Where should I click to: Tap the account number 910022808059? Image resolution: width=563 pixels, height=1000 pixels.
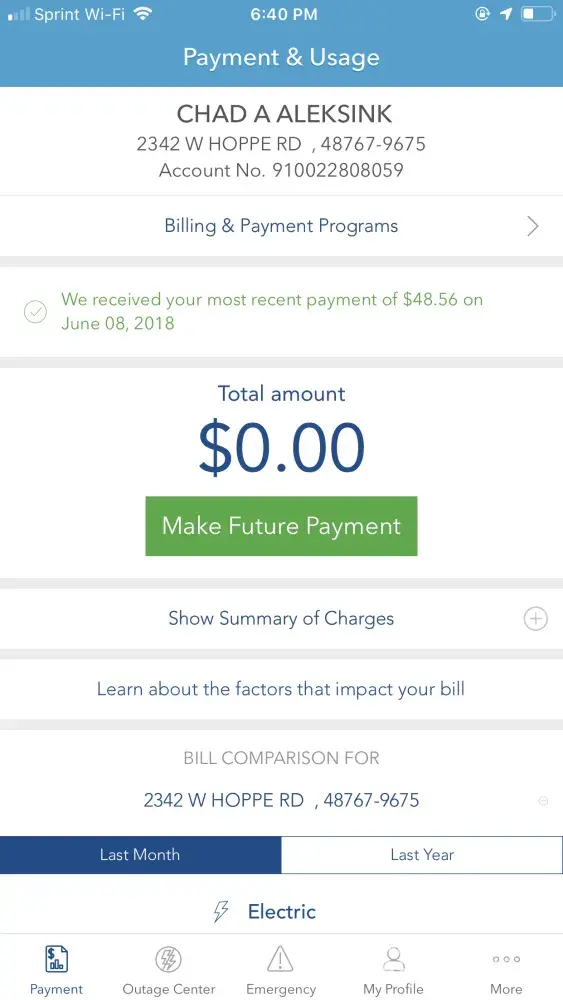click(338, 170)
